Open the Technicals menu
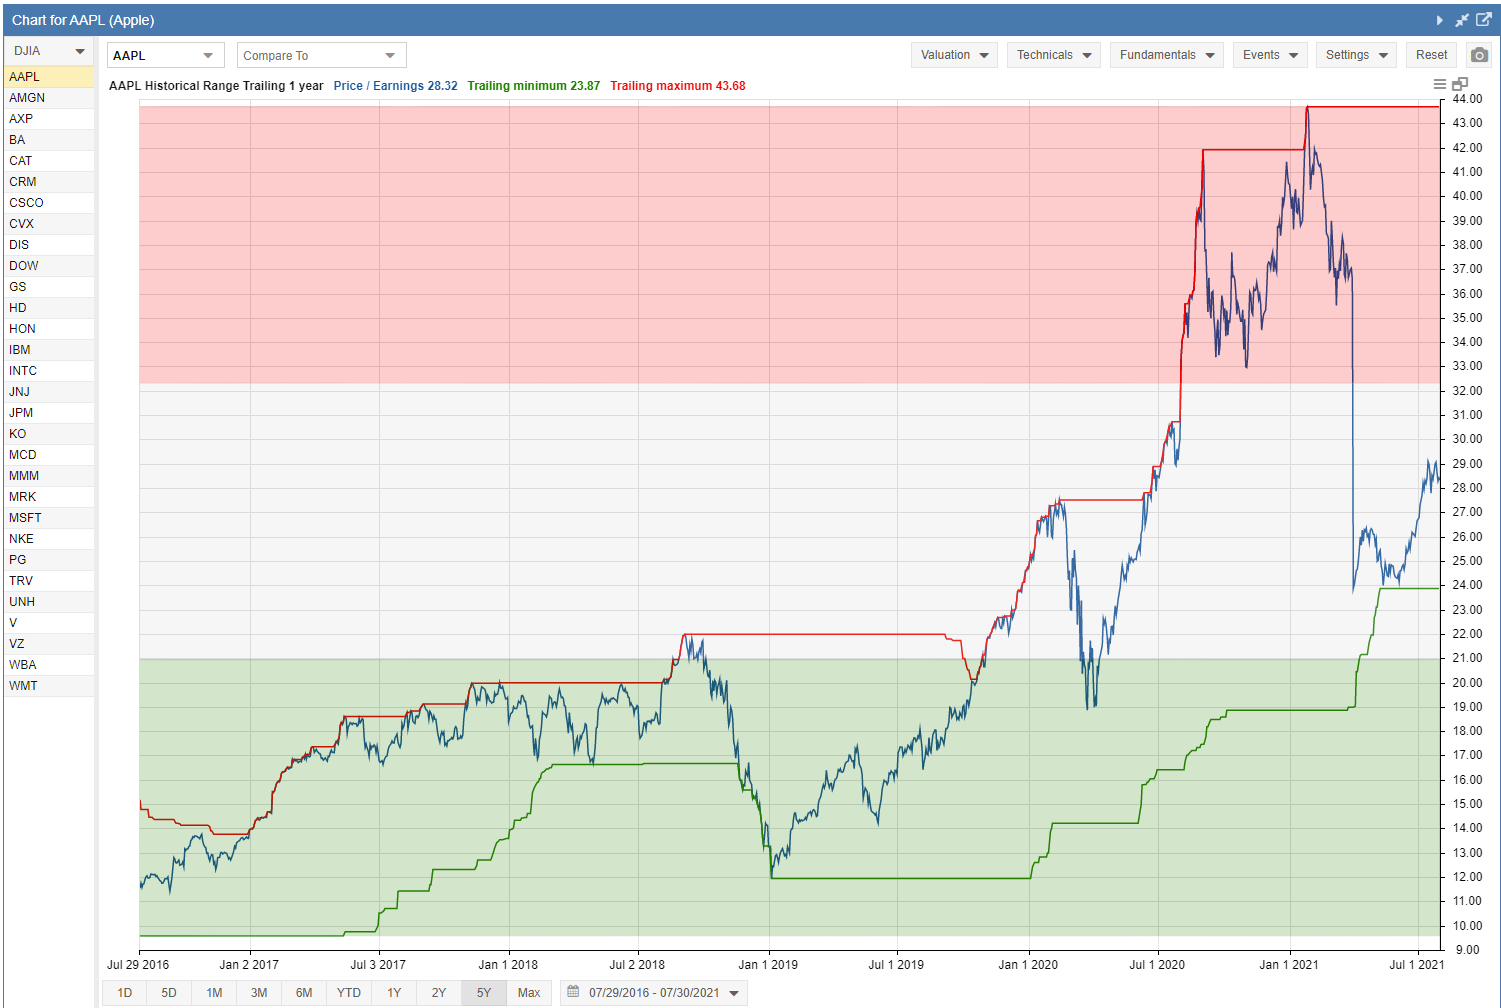 pyautogui.click(x=1054, y=55)
